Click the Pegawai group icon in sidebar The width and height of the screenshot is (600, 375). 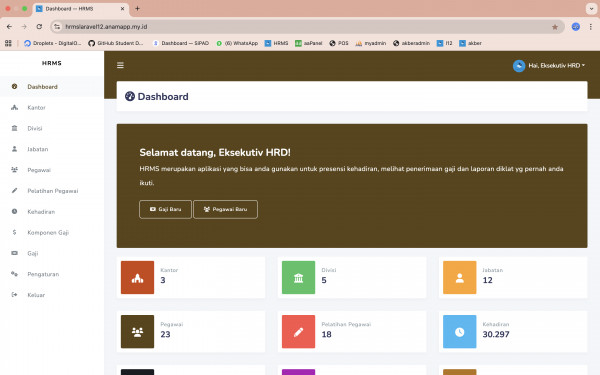(x=15, y=170)
